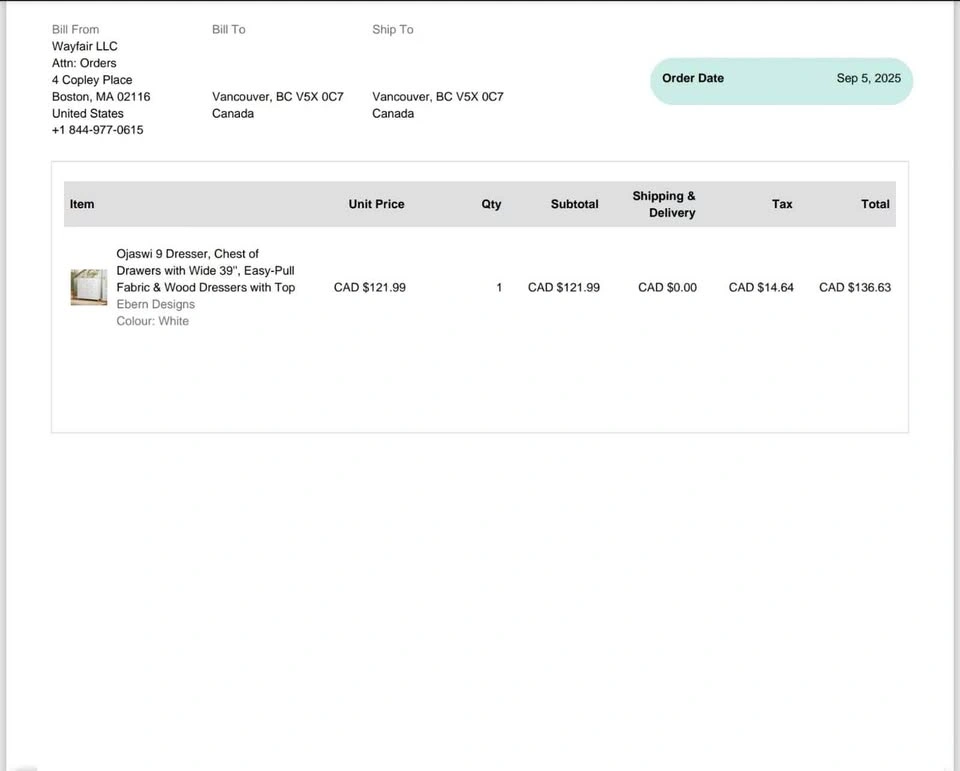Image resolution: width=960 pixels, height=771 pixels.
Task: Click the 'Order Date' label
Action: [x=692, y=78]
